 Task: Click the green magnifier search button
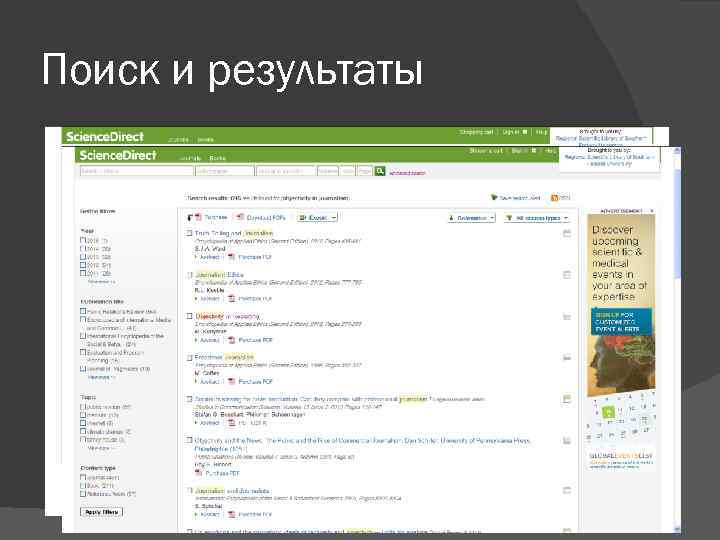click(x=380, y=171)
